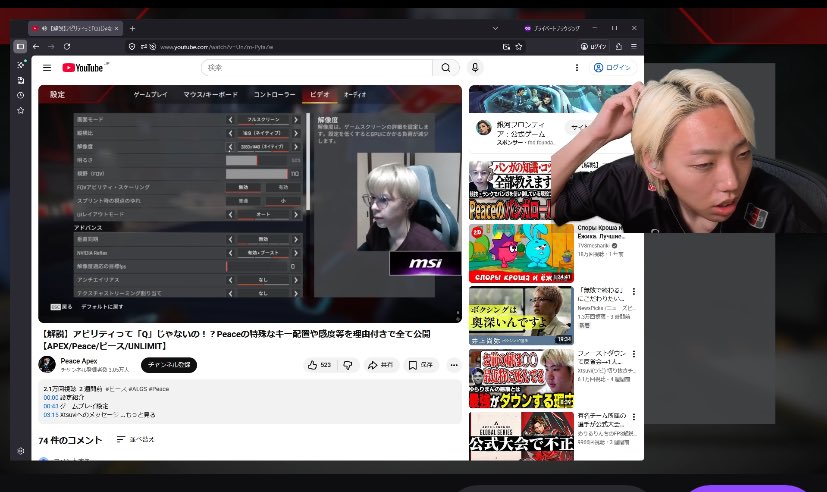This screenshot has width=827, height=492.
Task: Expand the list-all-tabs chevron in tab bar
Action: coord(495,28)
